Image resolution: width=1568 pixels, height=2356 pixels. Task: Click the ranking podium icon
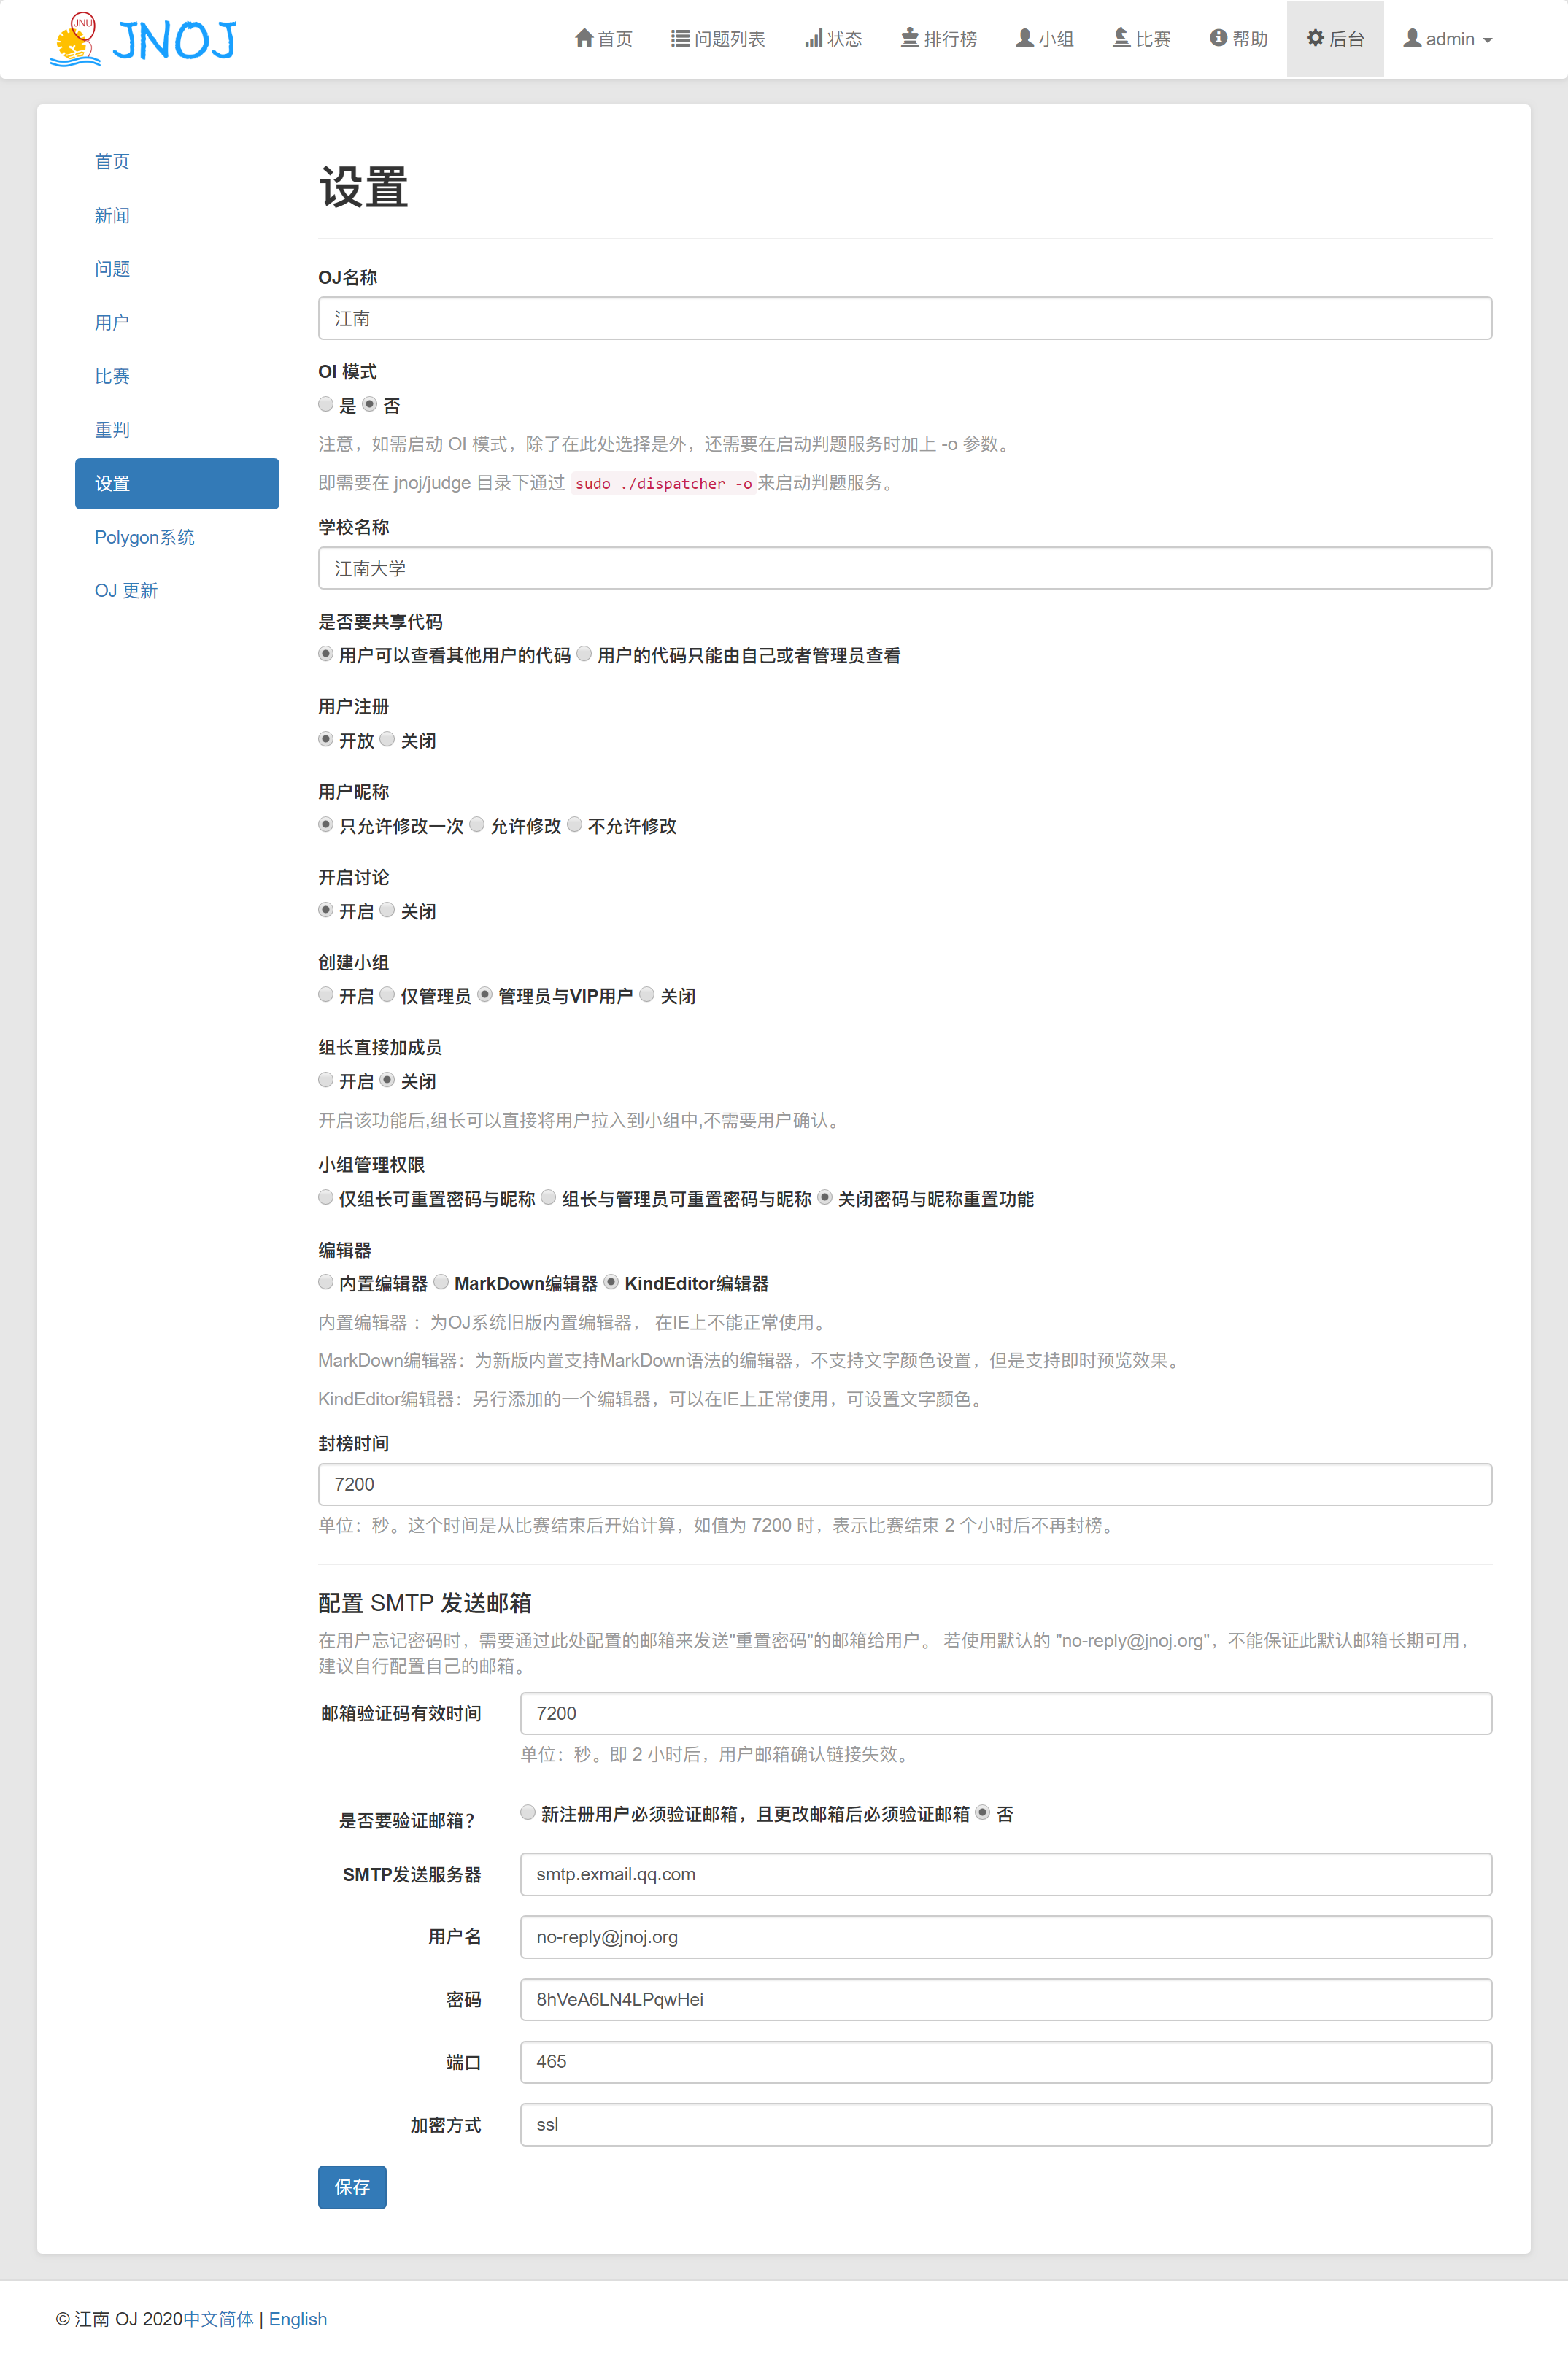[910, 38]
